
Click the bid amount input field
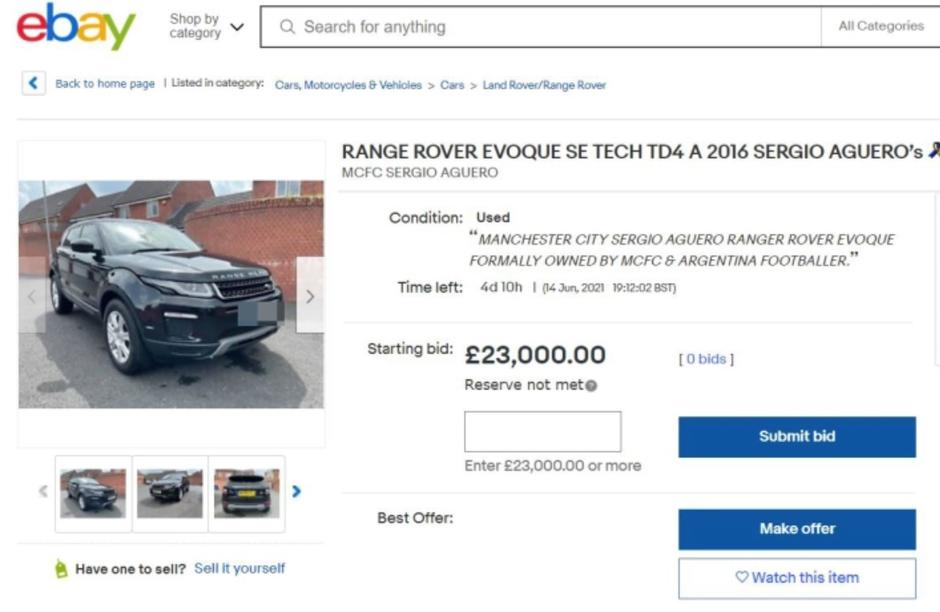point(542,432)
